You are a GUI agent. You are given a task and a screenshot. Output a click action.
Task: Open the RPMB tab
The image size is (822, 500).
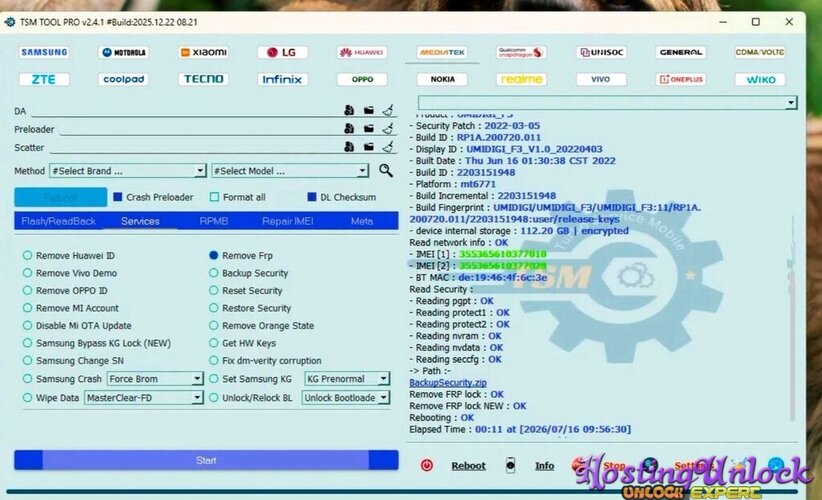(213, 221)
